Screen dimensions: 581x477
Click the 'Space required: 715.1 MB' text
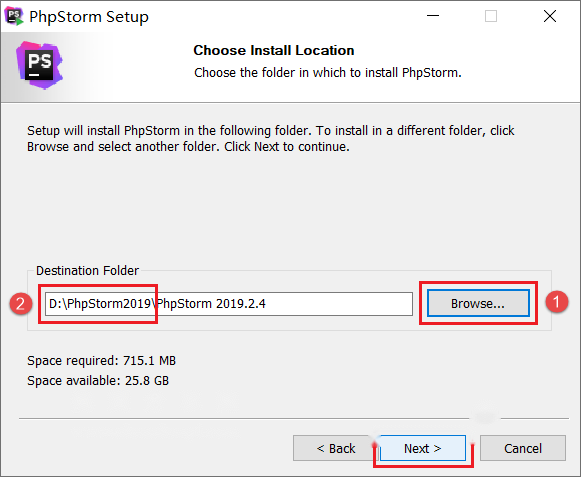point(102,361)
